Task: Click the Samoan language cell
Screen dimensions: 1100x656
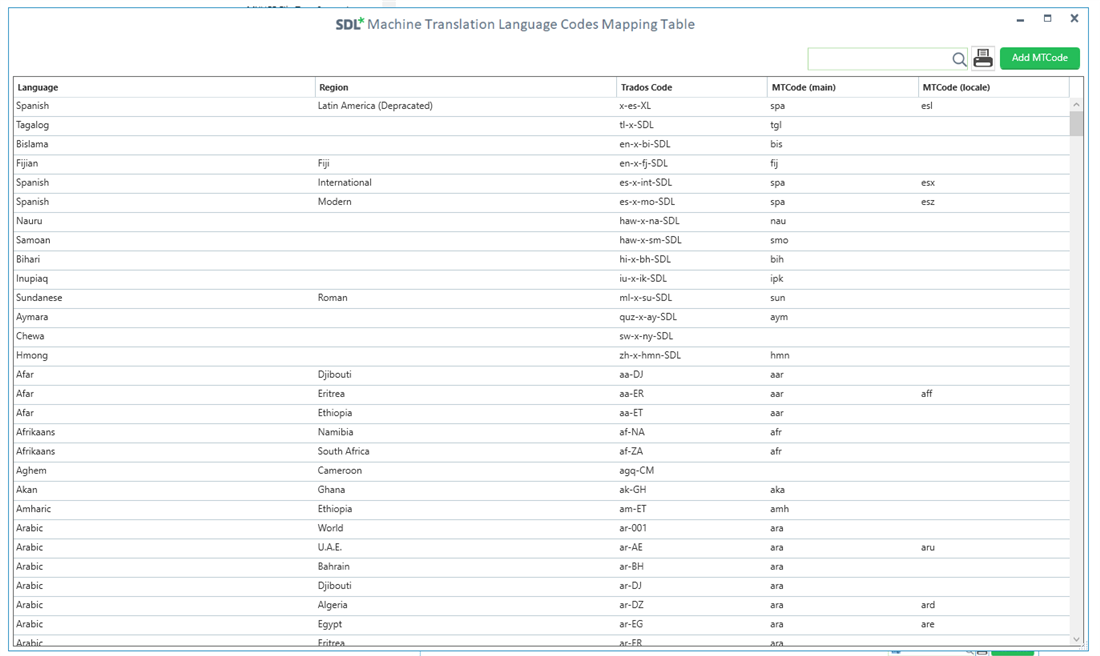Action: click(x=33, y=240)
